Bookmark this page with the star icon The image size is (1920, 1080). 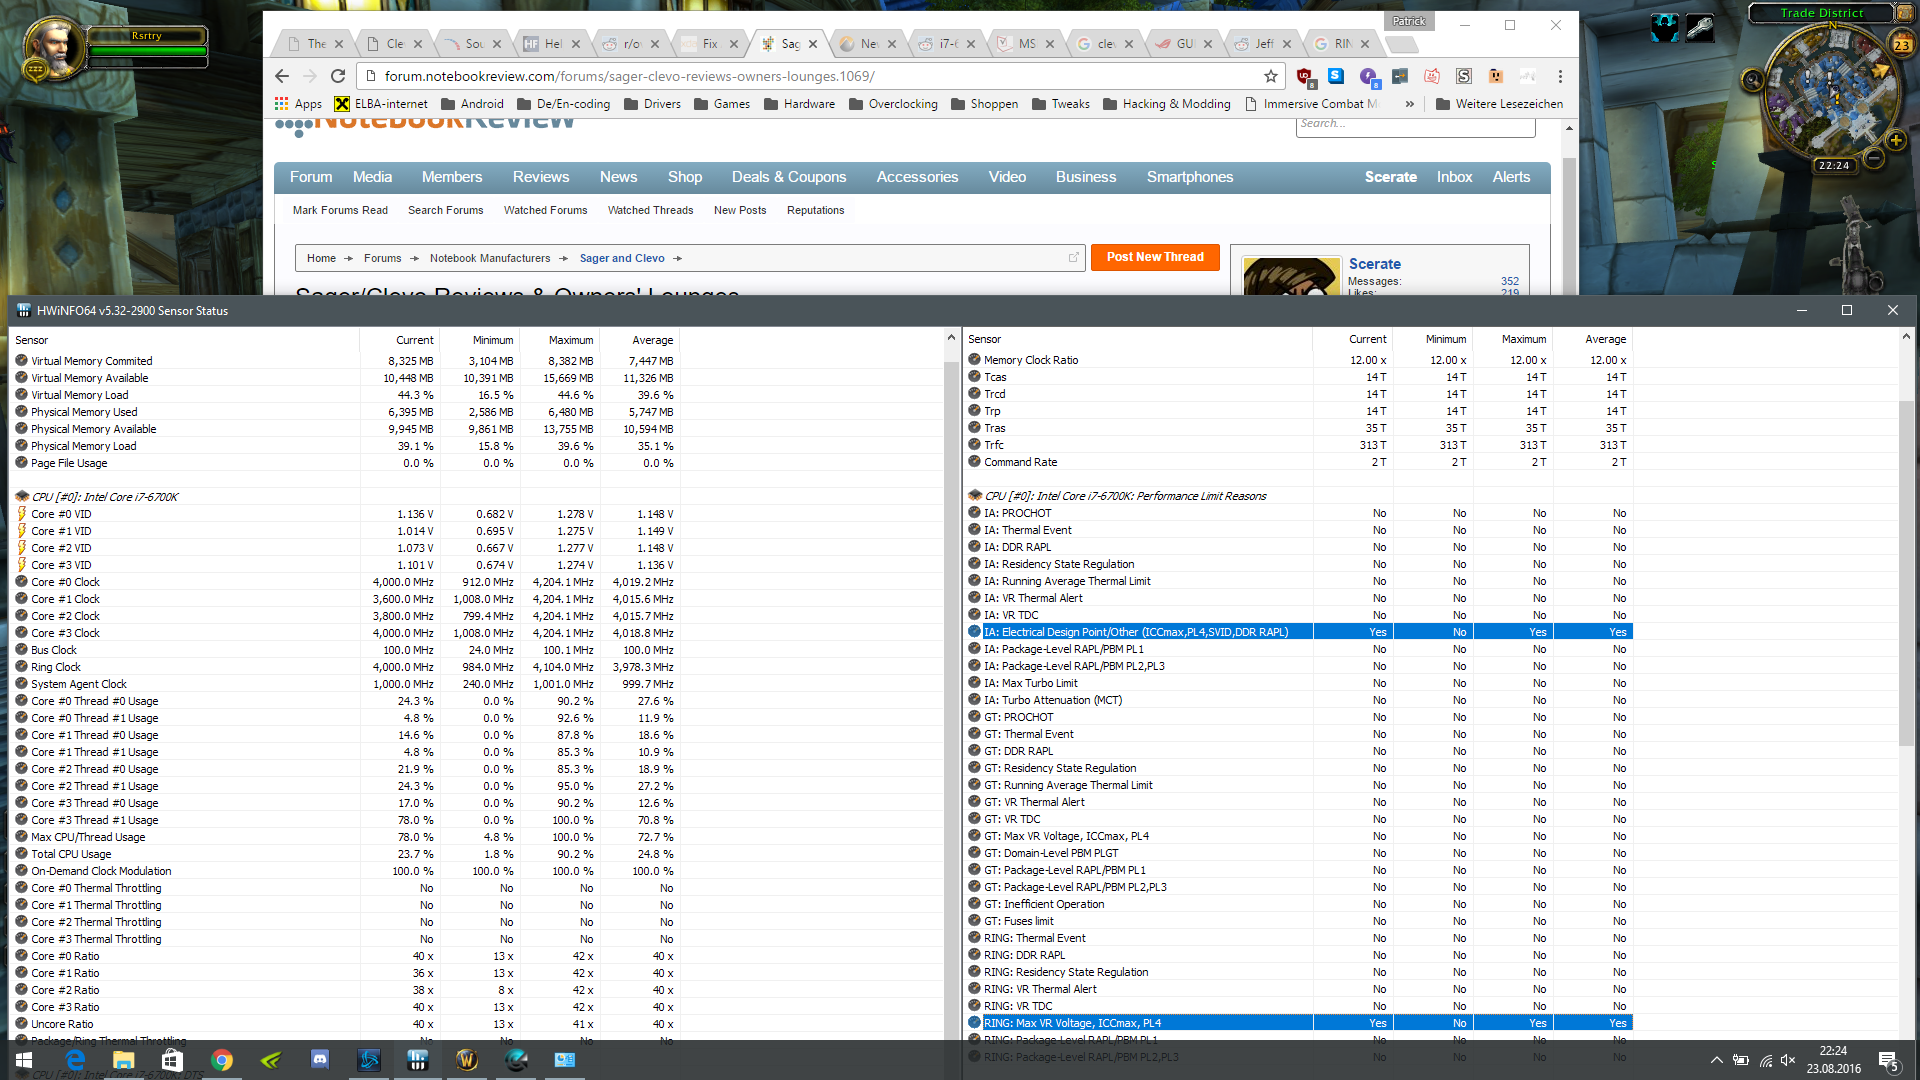pos(1271,76)
